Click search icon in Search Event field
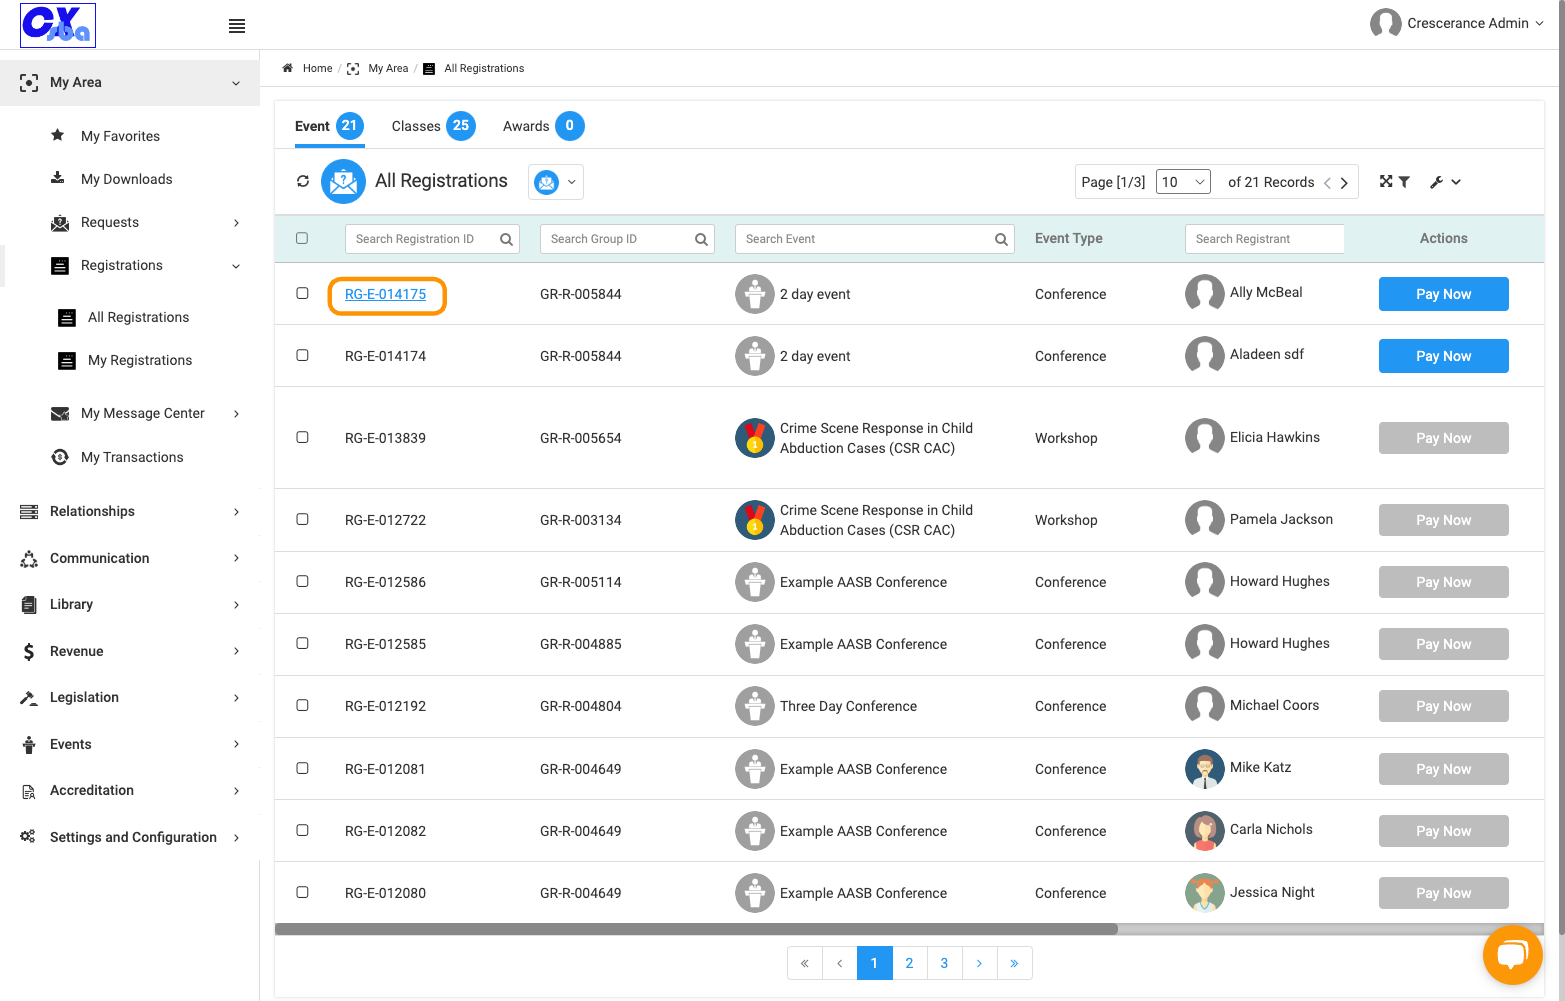1565x1001 pixels. click(x=1001, y=239)
